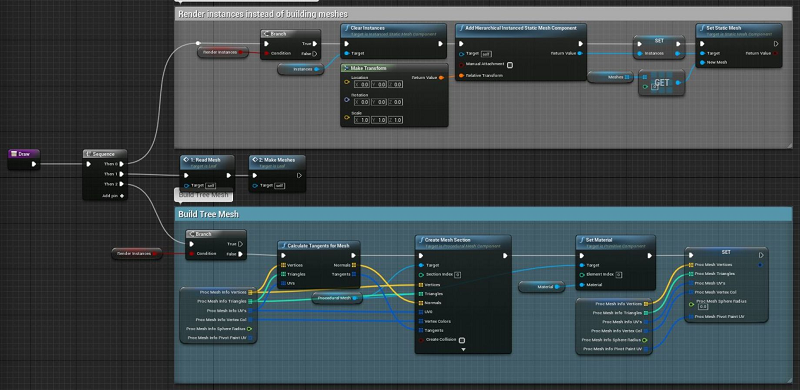Select the Make Transform node header
800x390 pixels.
click(x=394, y=68)
